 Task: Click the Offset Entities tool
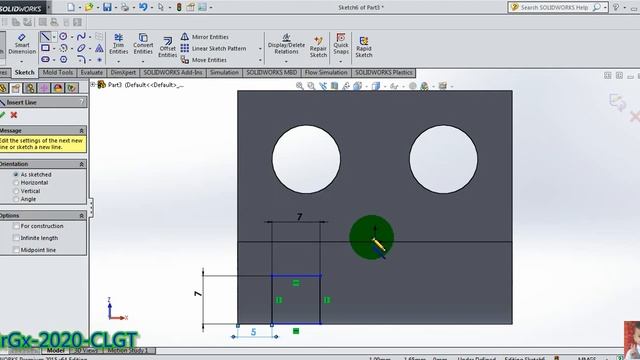point(167,47)
